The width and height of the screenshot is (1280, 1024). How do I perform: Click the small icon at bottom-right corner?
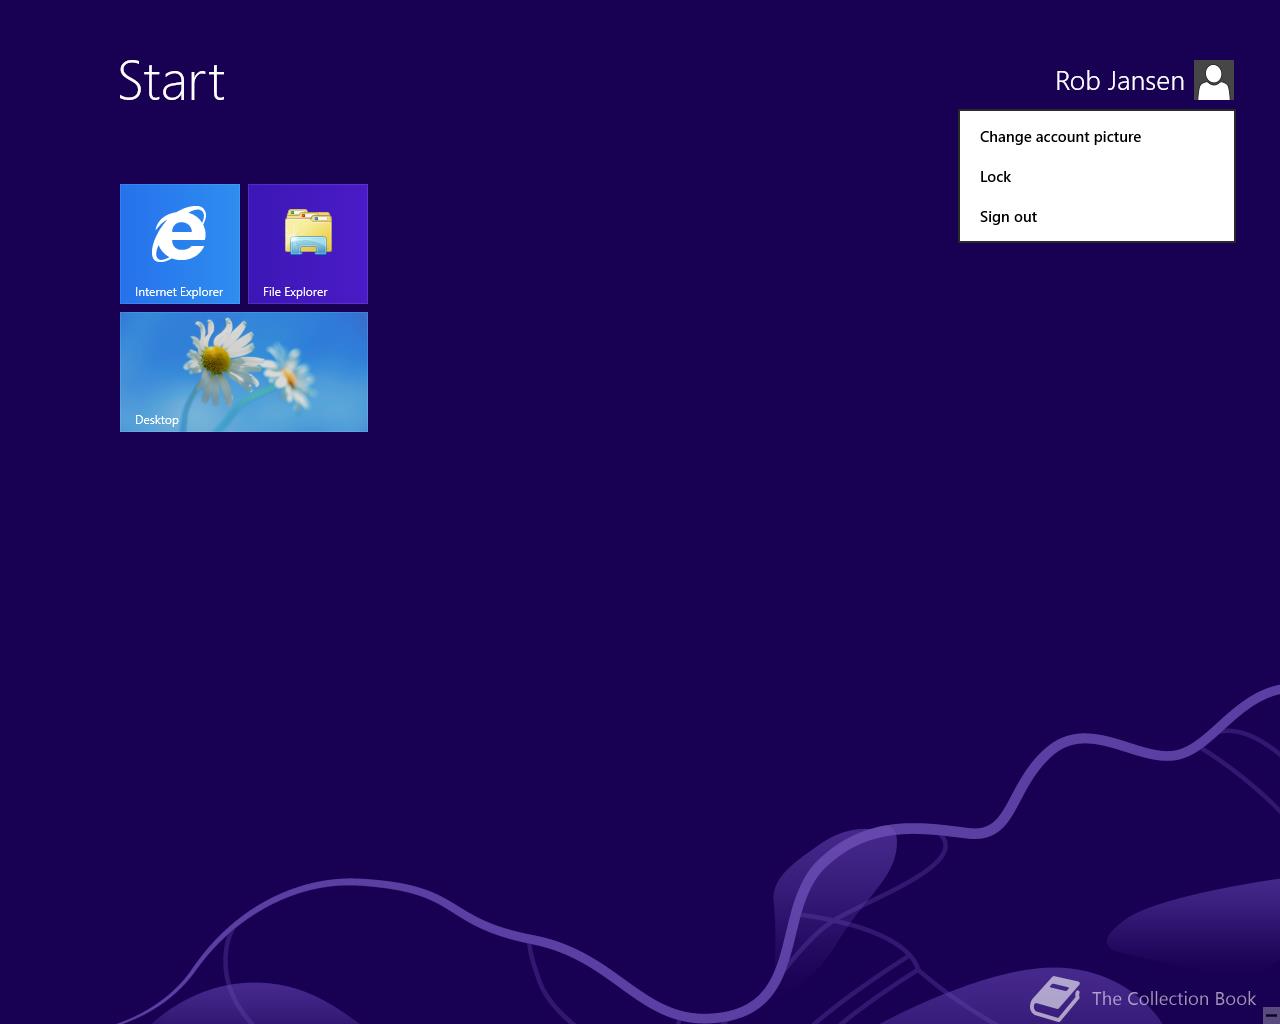click(x=1270, y=1016)
